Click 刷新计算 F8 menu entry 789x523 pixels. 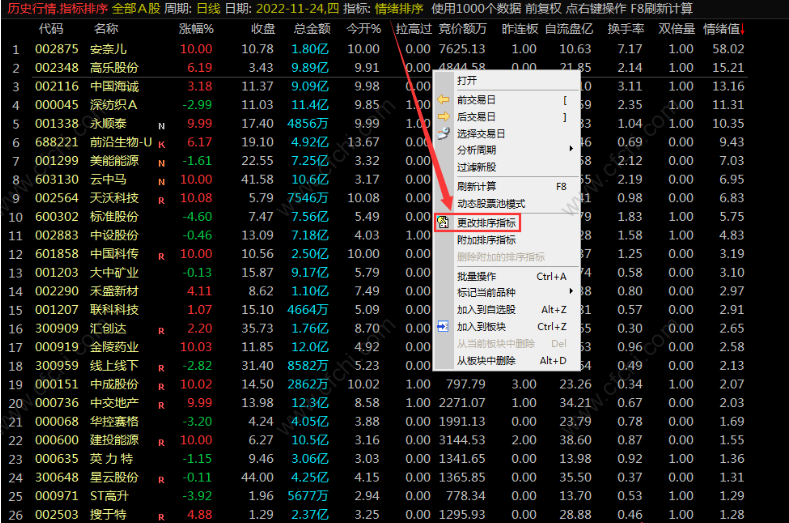click(507, 187)
